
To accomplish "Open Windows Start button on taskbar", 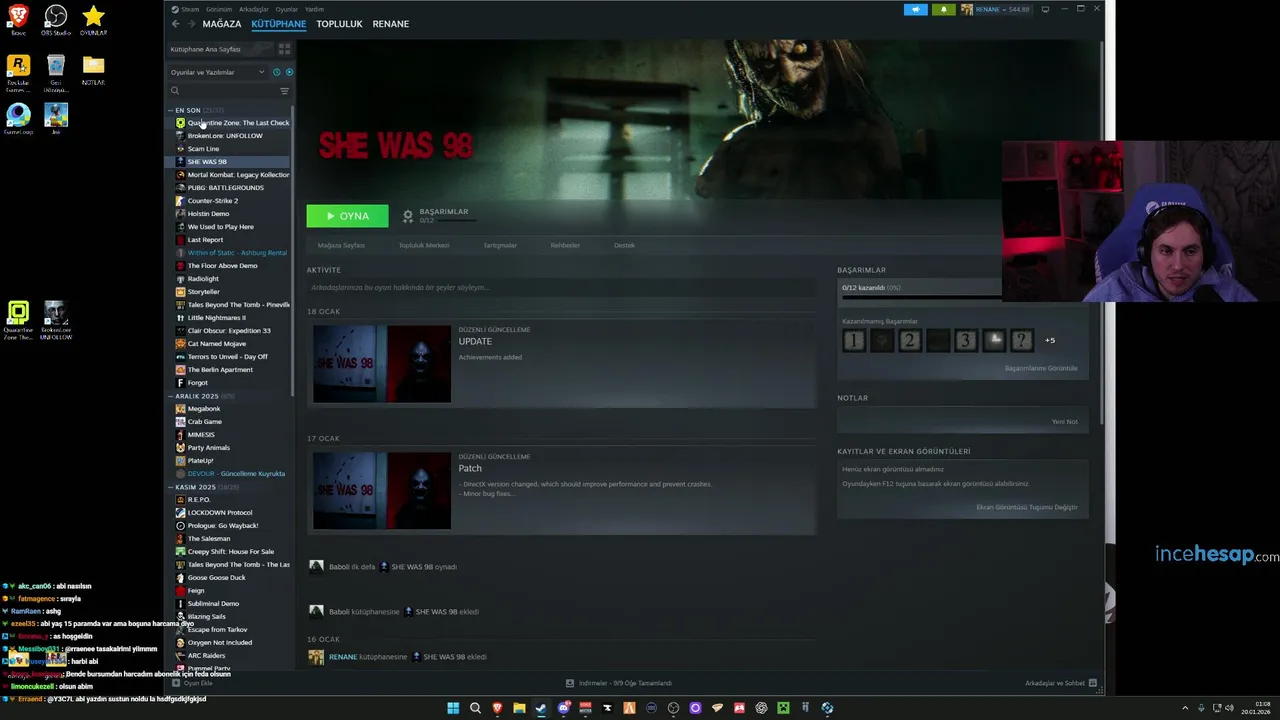I will point(453,708).
